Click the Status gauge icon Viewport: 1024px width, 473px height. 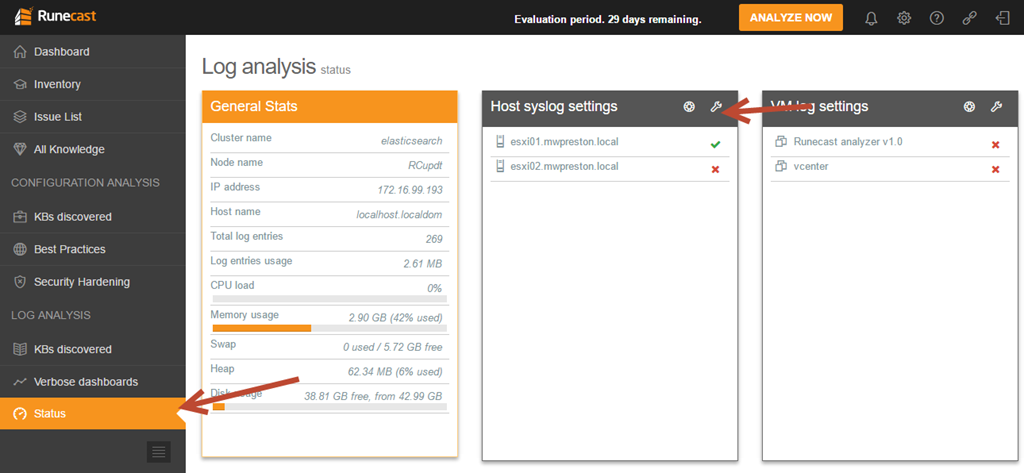(20, 414)
